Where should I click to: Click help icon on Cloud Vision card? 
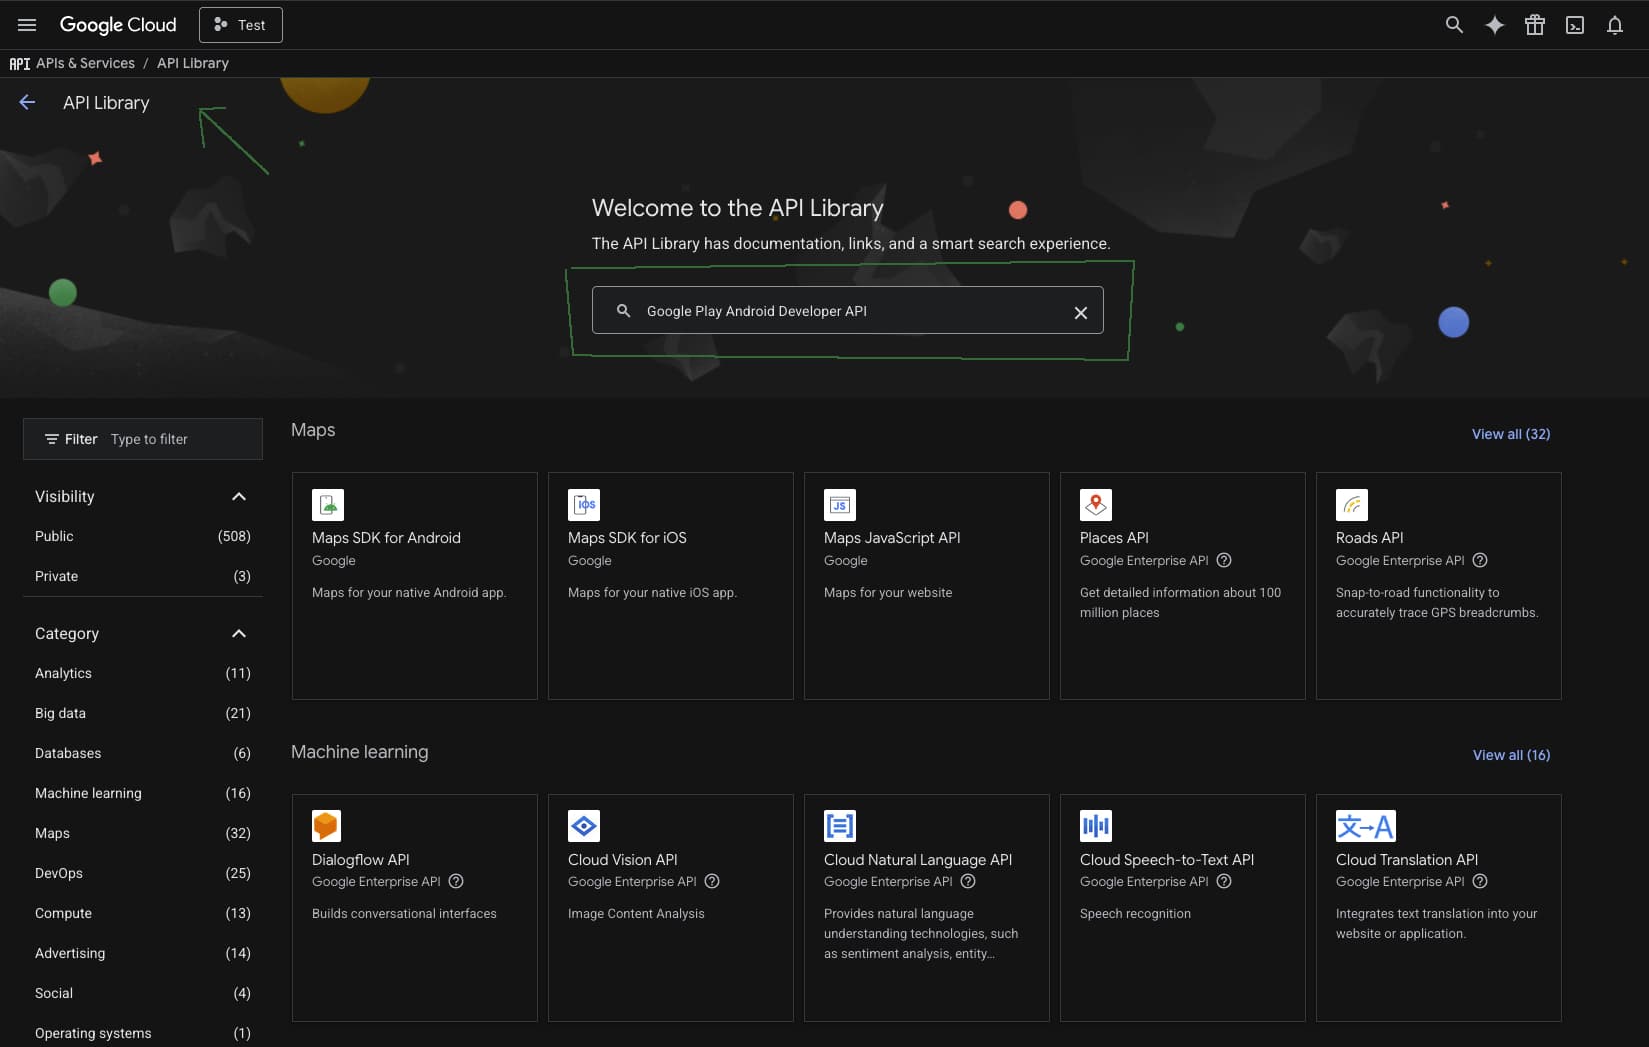[x=712, y=882]
